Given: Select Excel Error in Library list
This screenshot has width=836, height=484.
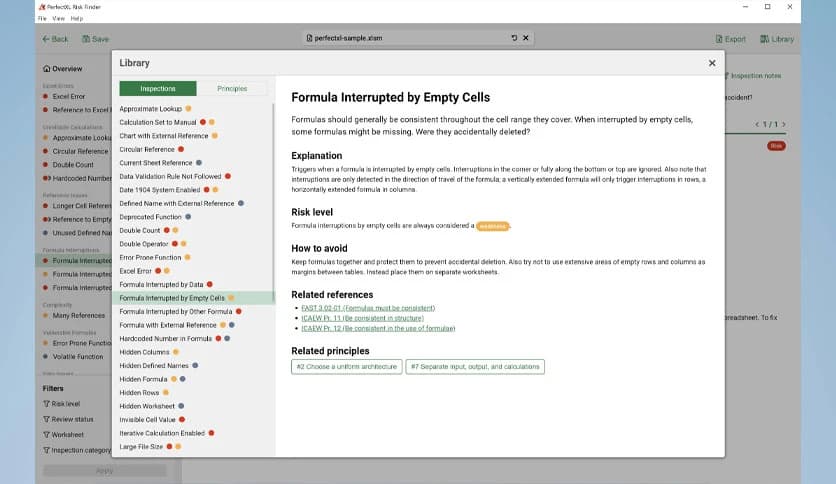Looking at the screenshot, I should click(x=144, y=271).
